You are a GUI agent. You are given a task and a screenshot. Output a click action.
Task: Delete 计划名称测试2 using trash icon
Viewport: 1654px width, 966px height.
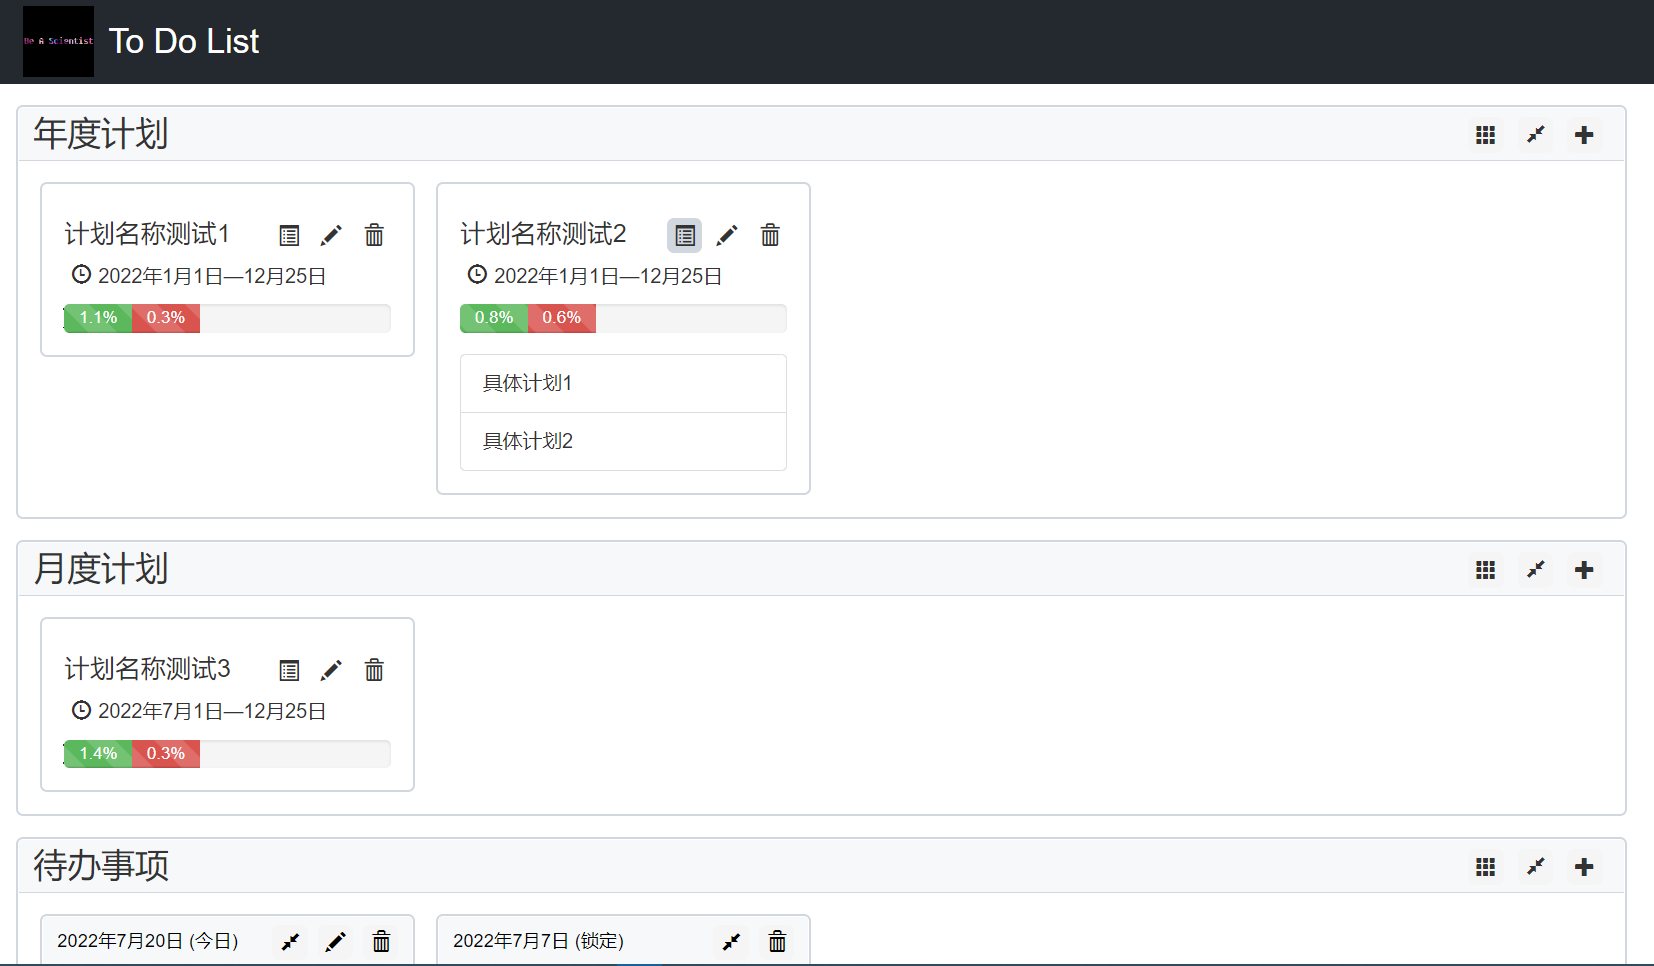pyautogui.click(x=770, y=236)
